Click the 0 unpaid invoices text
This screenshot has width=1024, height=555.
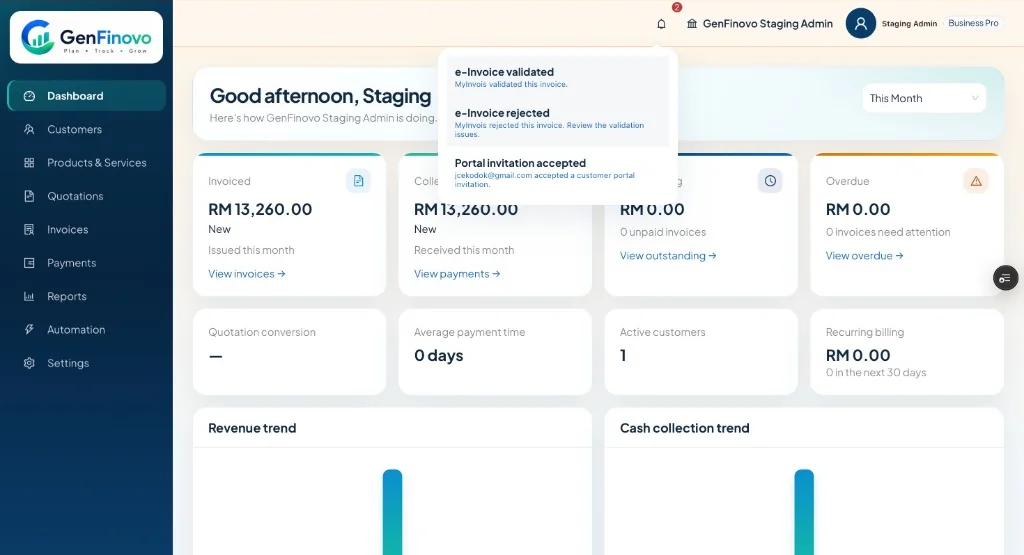click(663, 232)
